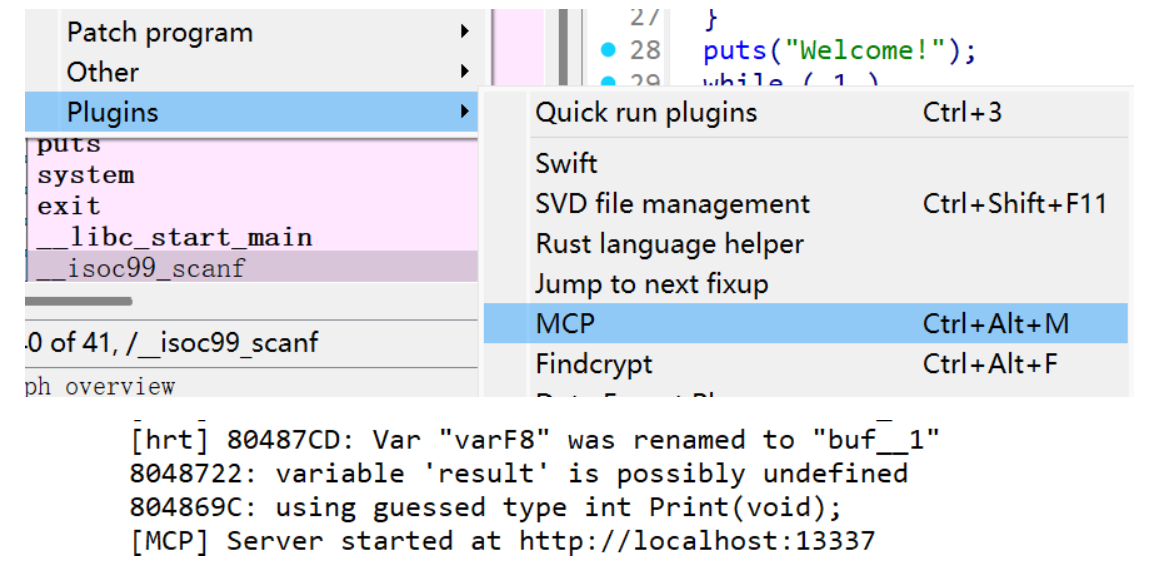Select system in the function list
Screen dimensions: 1156x576
tap(85, 175)
